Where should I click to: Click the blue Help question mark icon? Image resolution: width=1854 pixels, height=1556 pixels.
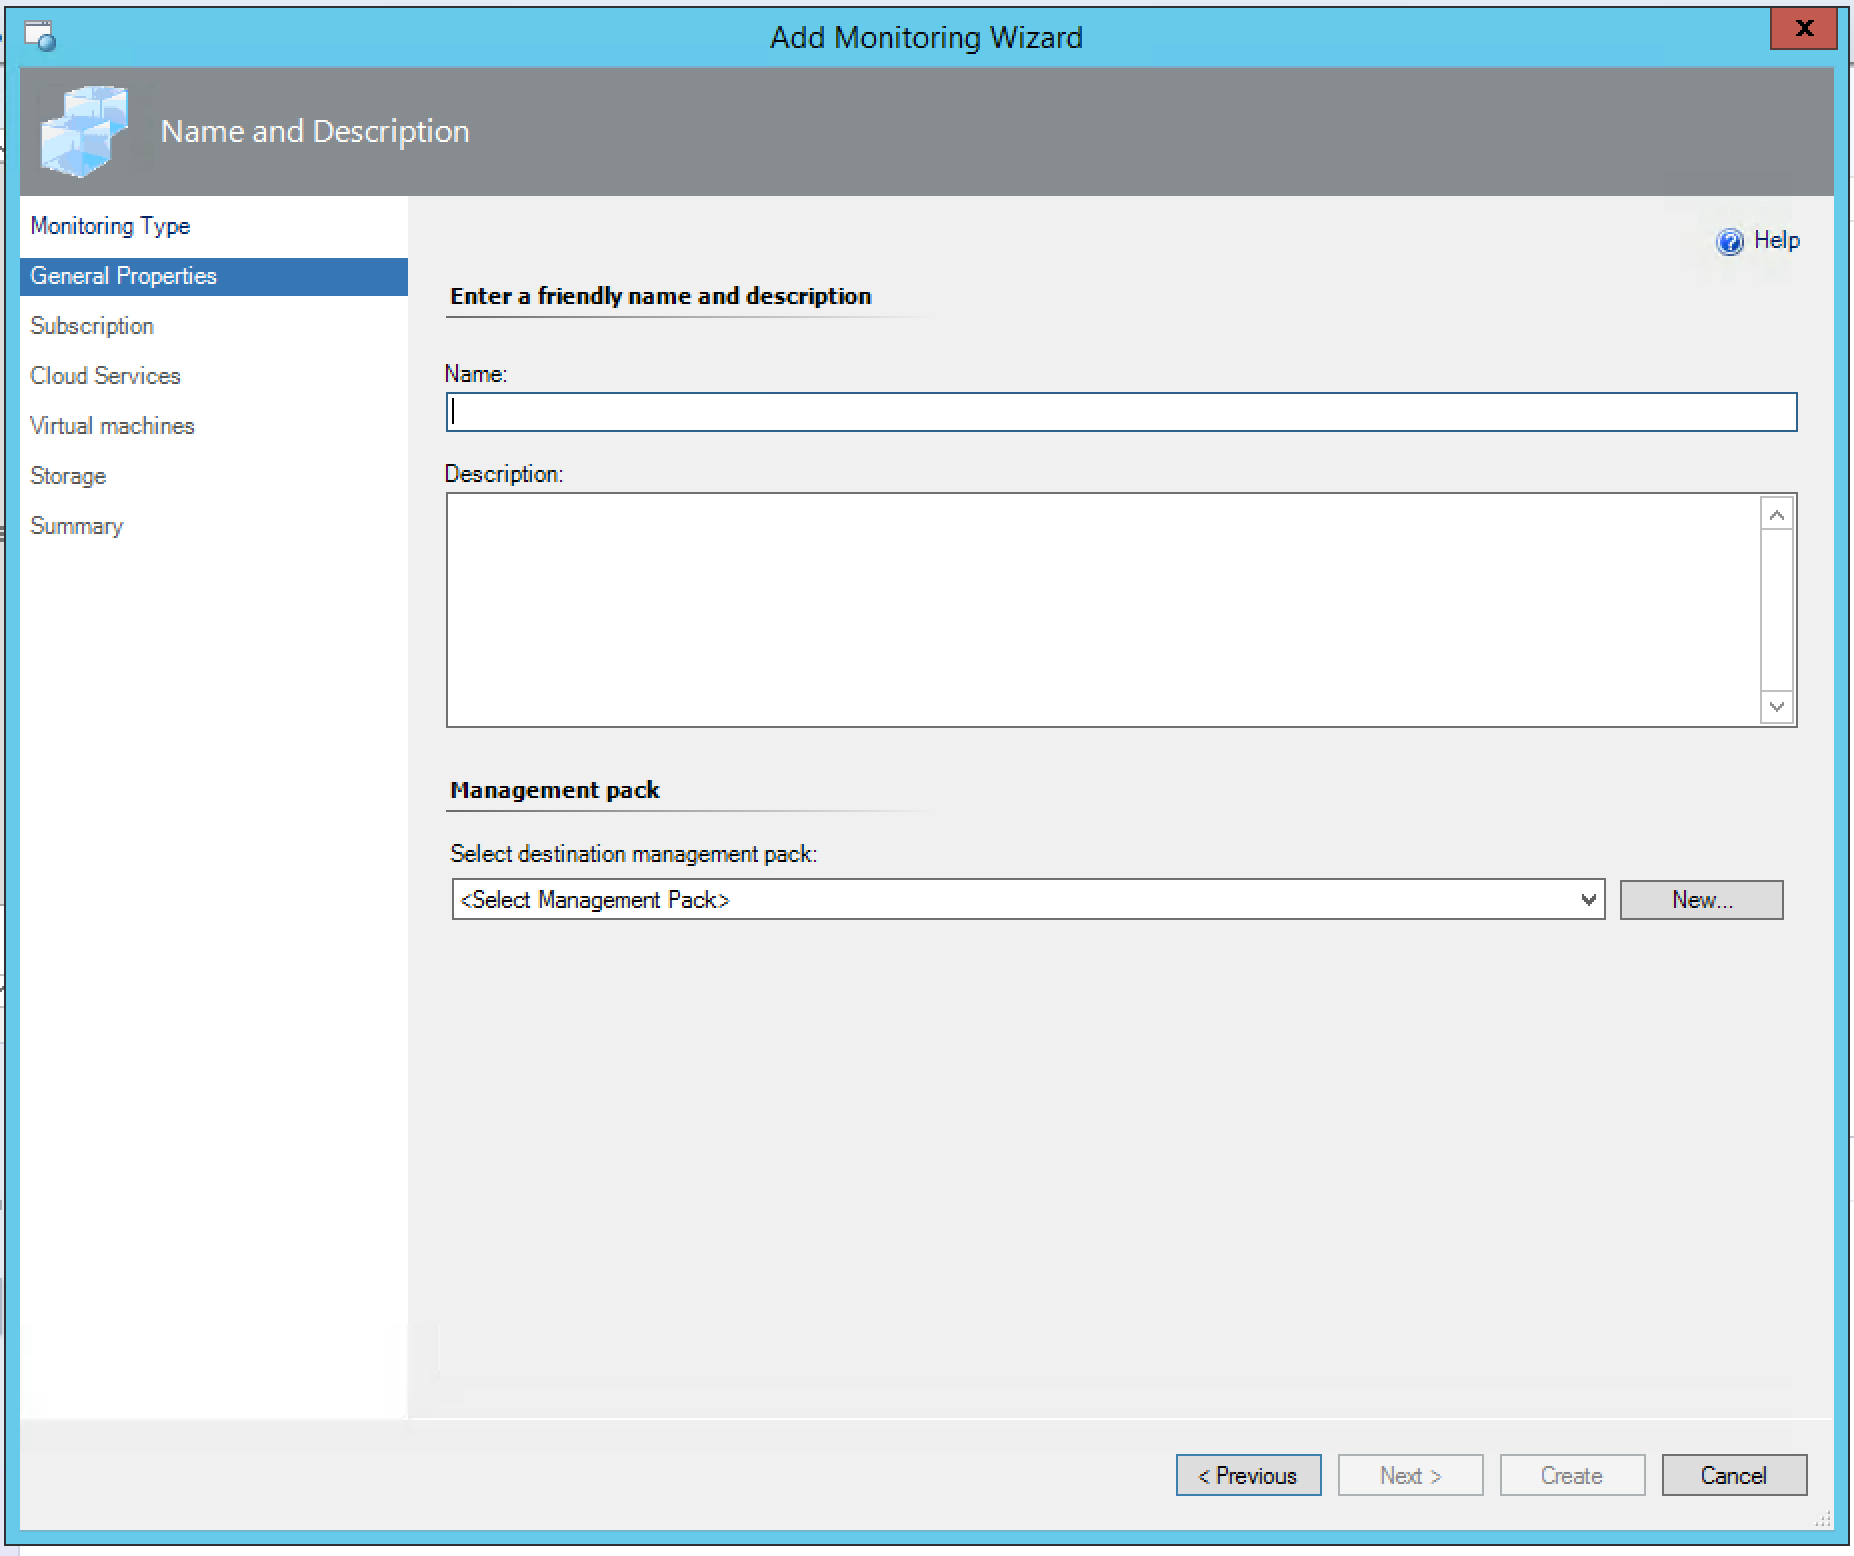click(1729, 242)
